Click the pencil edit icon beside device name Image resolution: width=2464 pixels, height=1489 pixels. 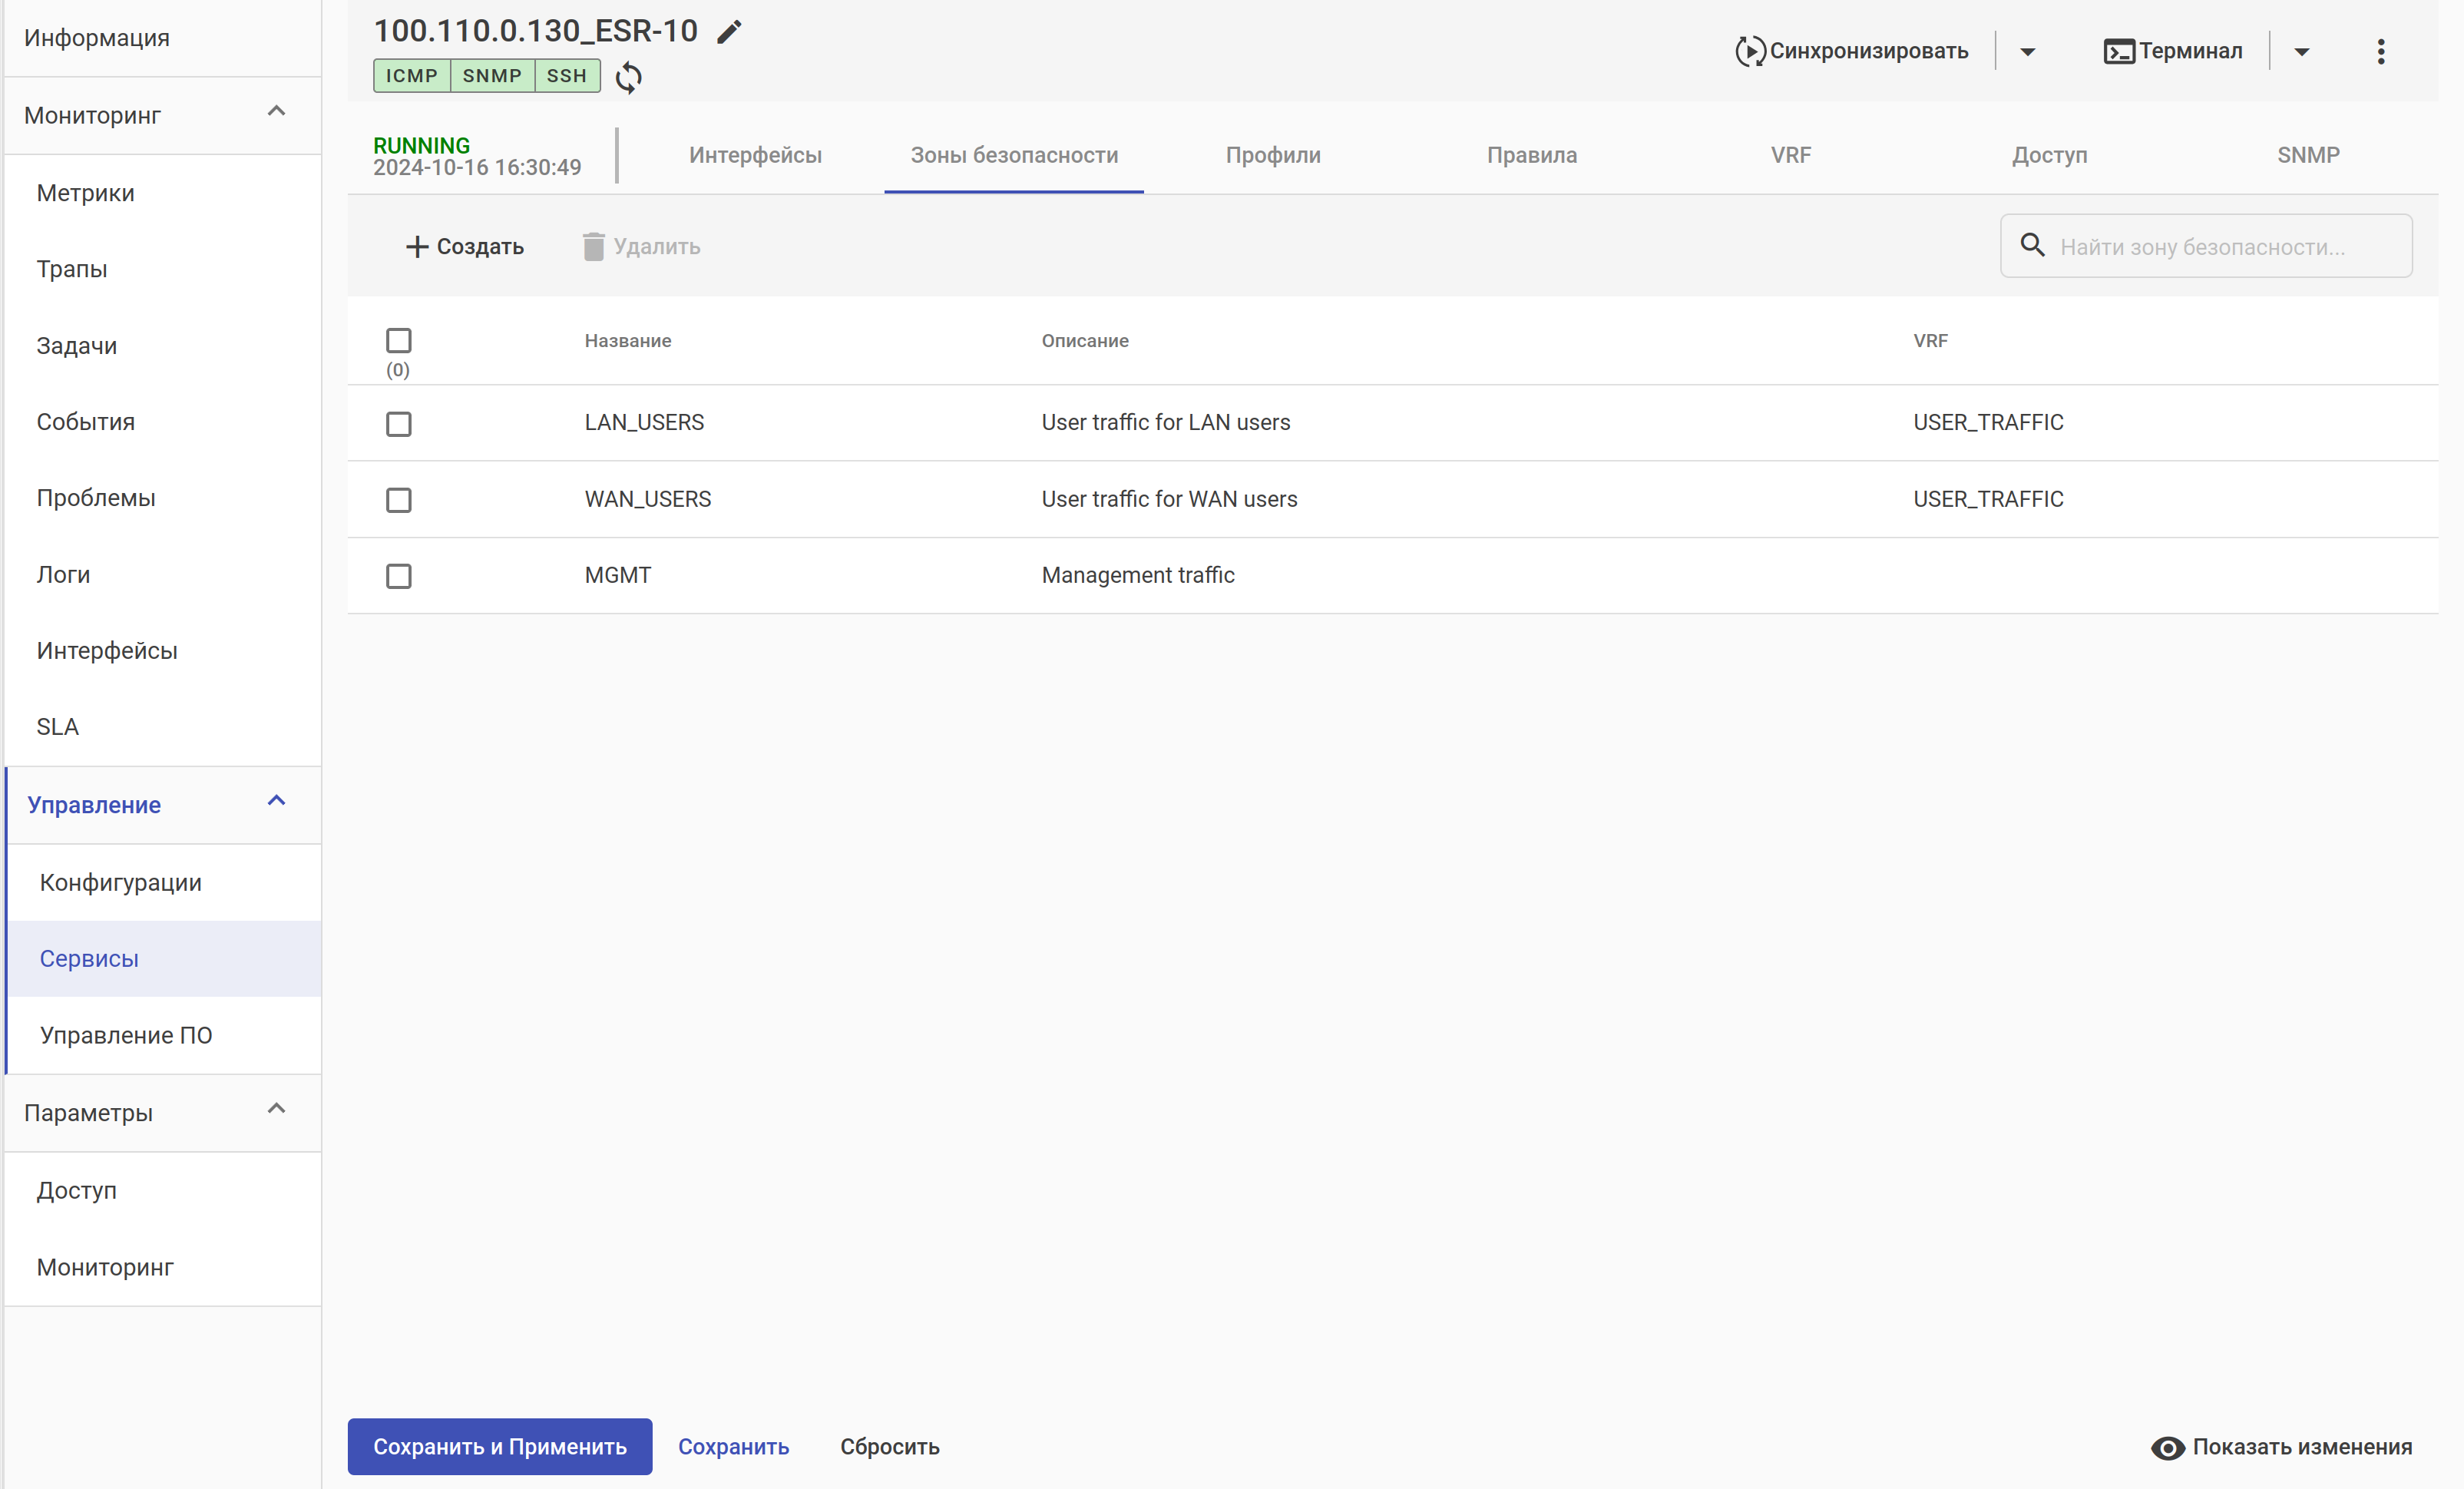pyautogui.click(x=729, y=32)
